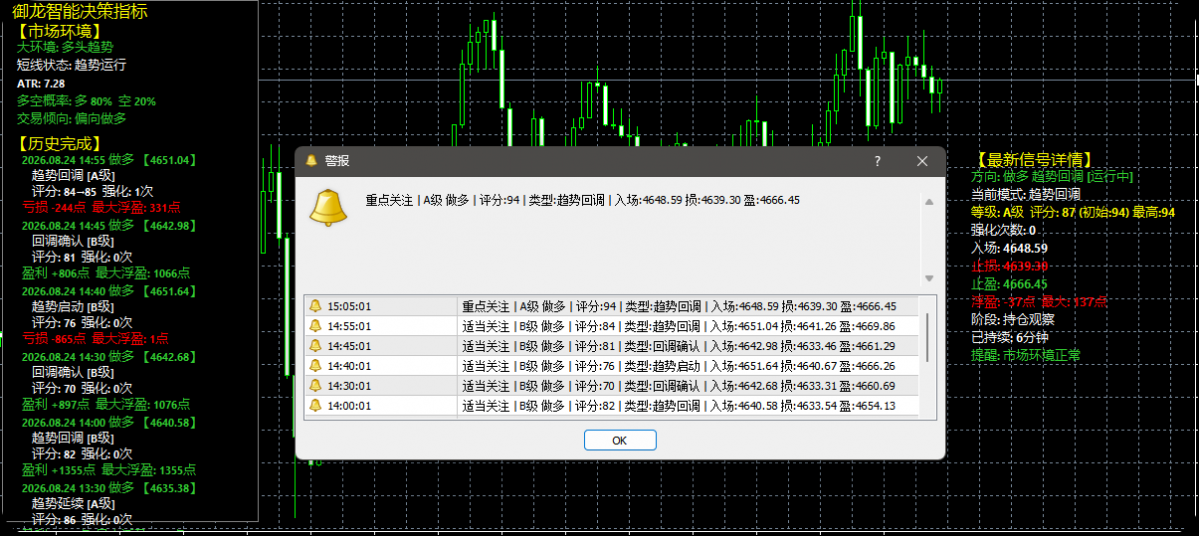This screenshot has width=1199, height=536.
Task: Click the 盈利 +1355点 最大浮盈: 1355点 line
Action: click(x=109, y=470)
